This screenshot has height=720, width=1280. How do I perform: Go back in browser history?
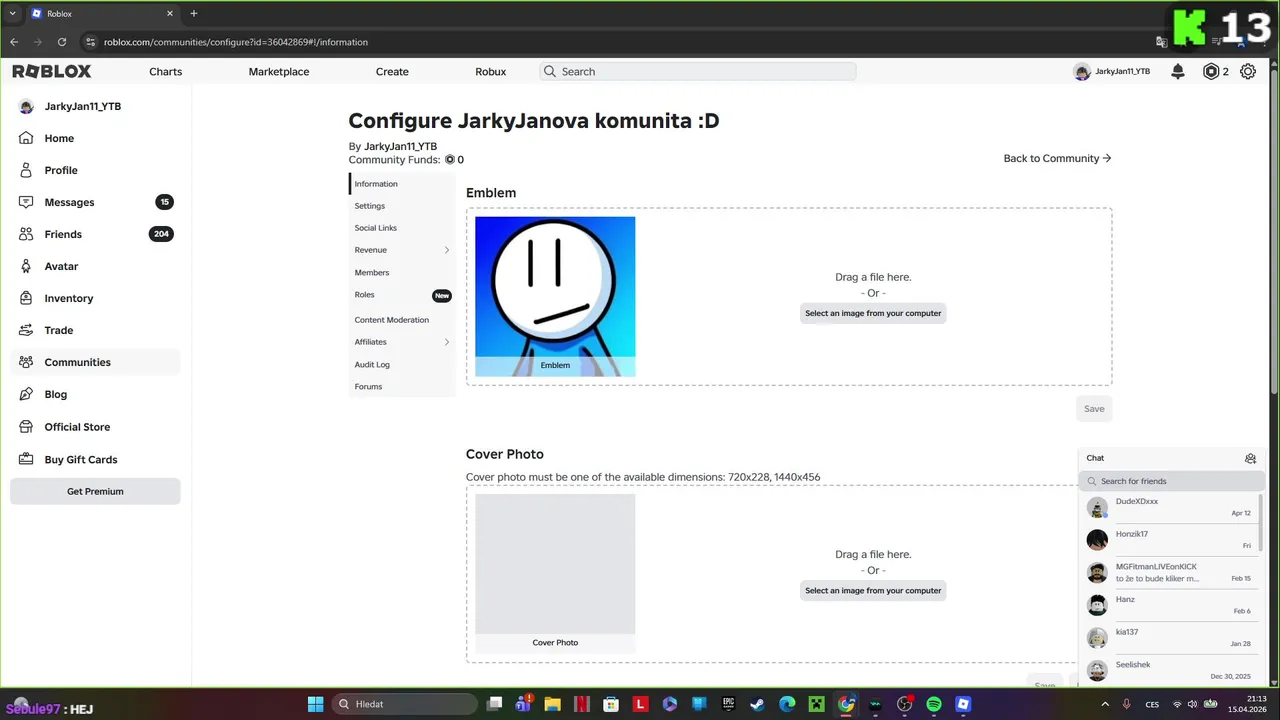[x=14, y=42]
